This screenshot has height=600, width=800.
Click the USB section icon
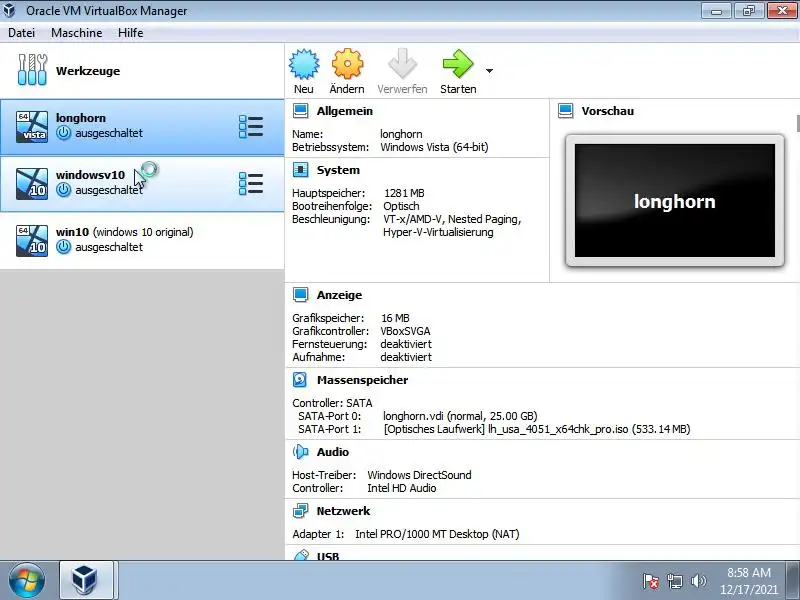[302, 555]
